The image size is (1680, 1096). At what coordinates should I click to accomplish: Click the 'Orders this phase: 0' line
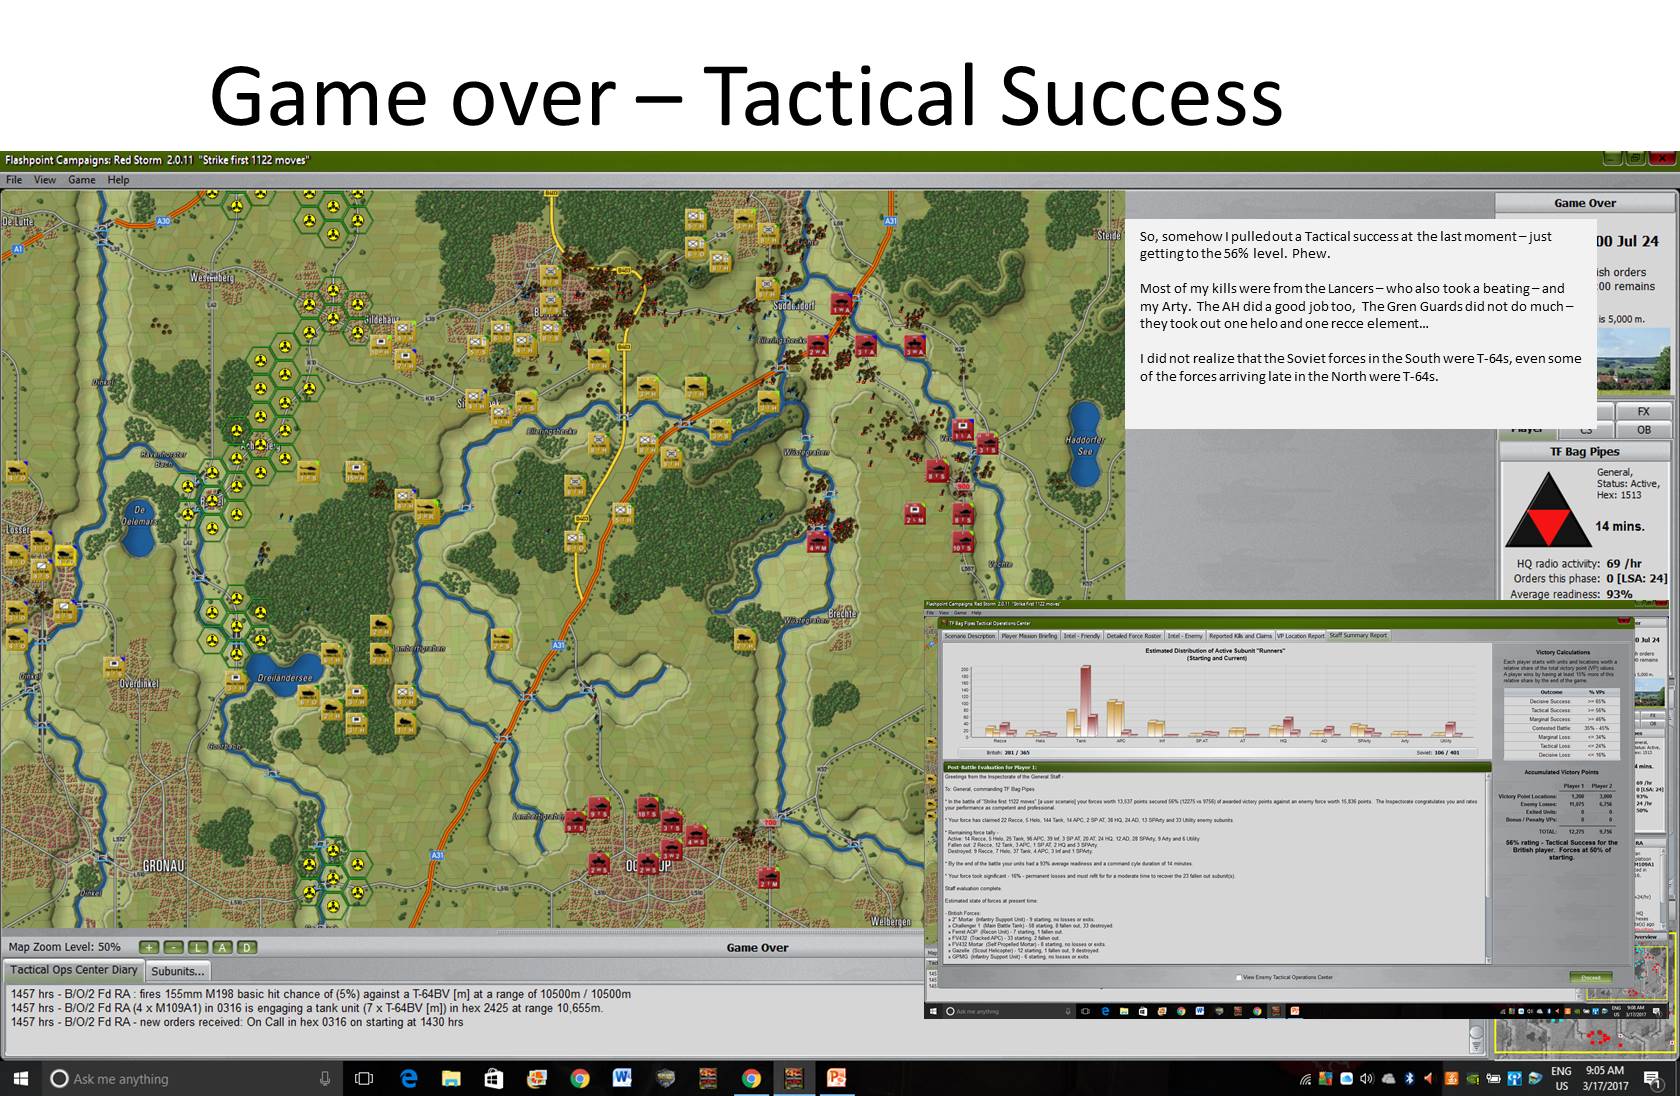(x=1592, y=579)
